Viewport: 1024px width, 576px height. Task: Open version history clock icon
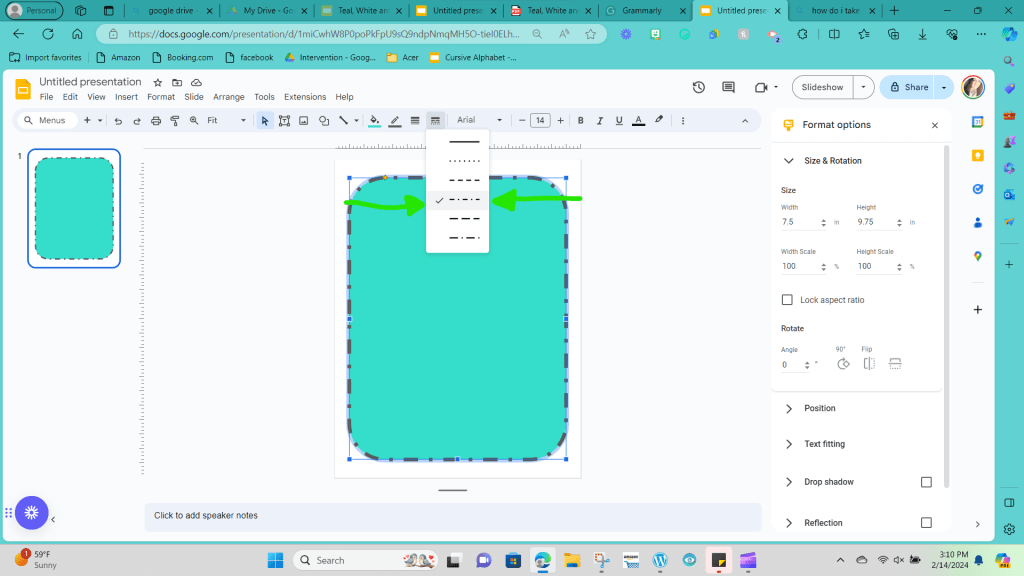[699, 87]
